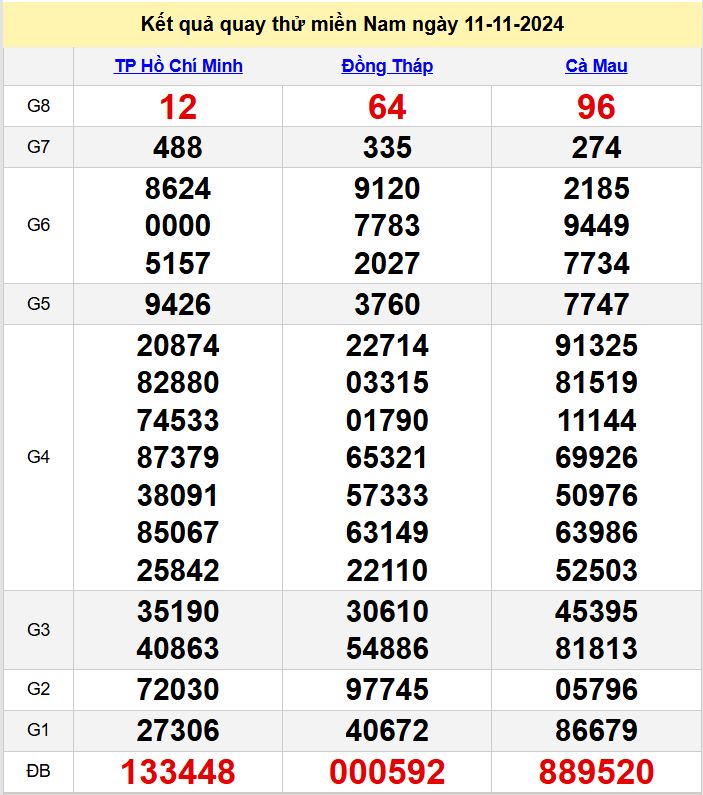Select G4 number 38091
This screenshot has width=703, height=795.
178,495
